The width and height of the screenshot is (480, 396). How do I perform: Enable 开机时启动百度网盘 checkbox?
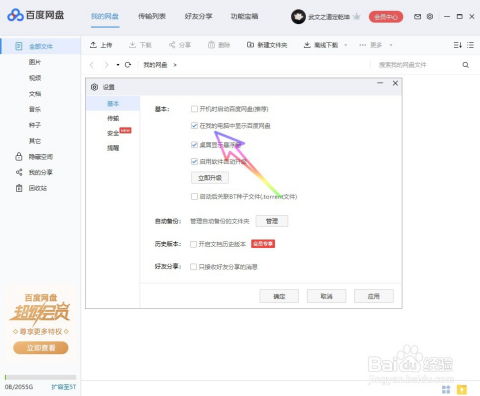[194, 109]
